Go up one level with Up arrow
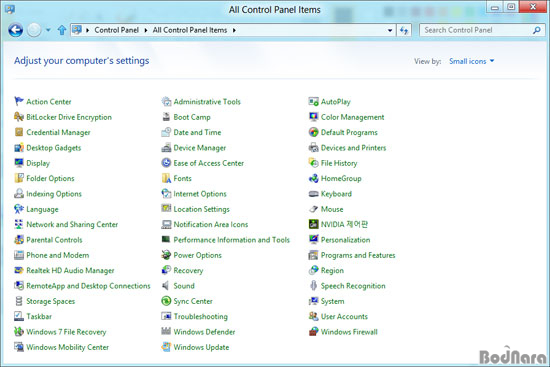550x367 pixels. pyautogui.click(x=62, y=30)
